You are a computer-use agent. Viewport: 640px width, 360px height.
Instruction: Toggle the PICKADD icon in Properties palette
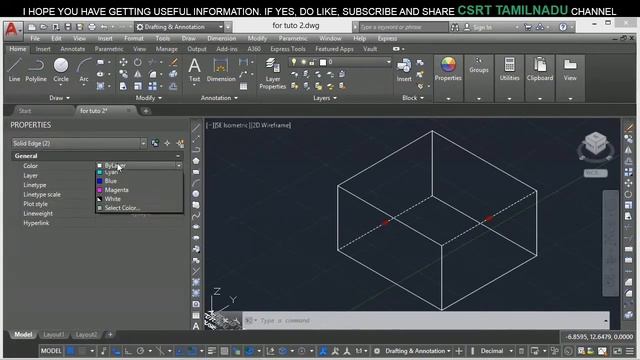tap(155, 143)
